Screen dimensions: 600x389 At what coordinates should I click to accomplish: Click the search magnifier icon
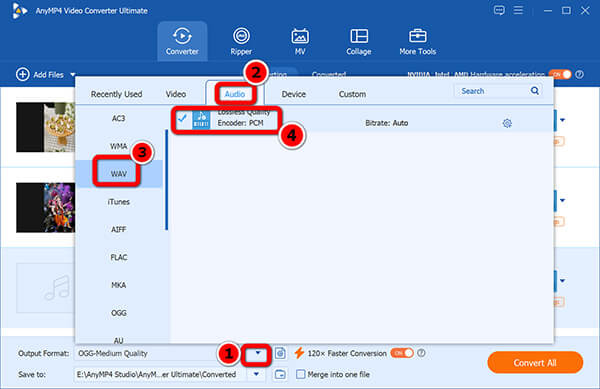click(535, 91)
